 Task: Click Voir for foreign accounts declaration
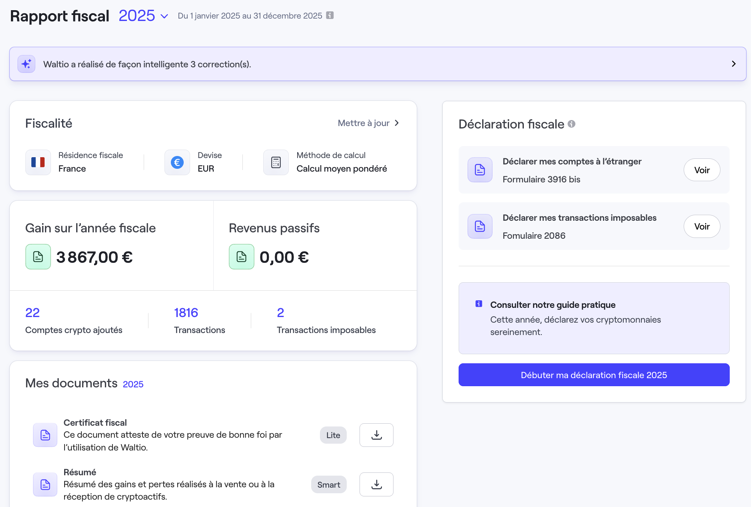(x=701, y=170)
